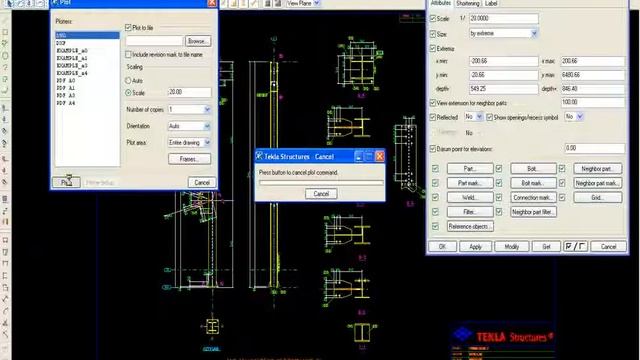Click the Plot button in Plot dialog
This screenshot has width=640, height=360.
click(x=66, y=182)
